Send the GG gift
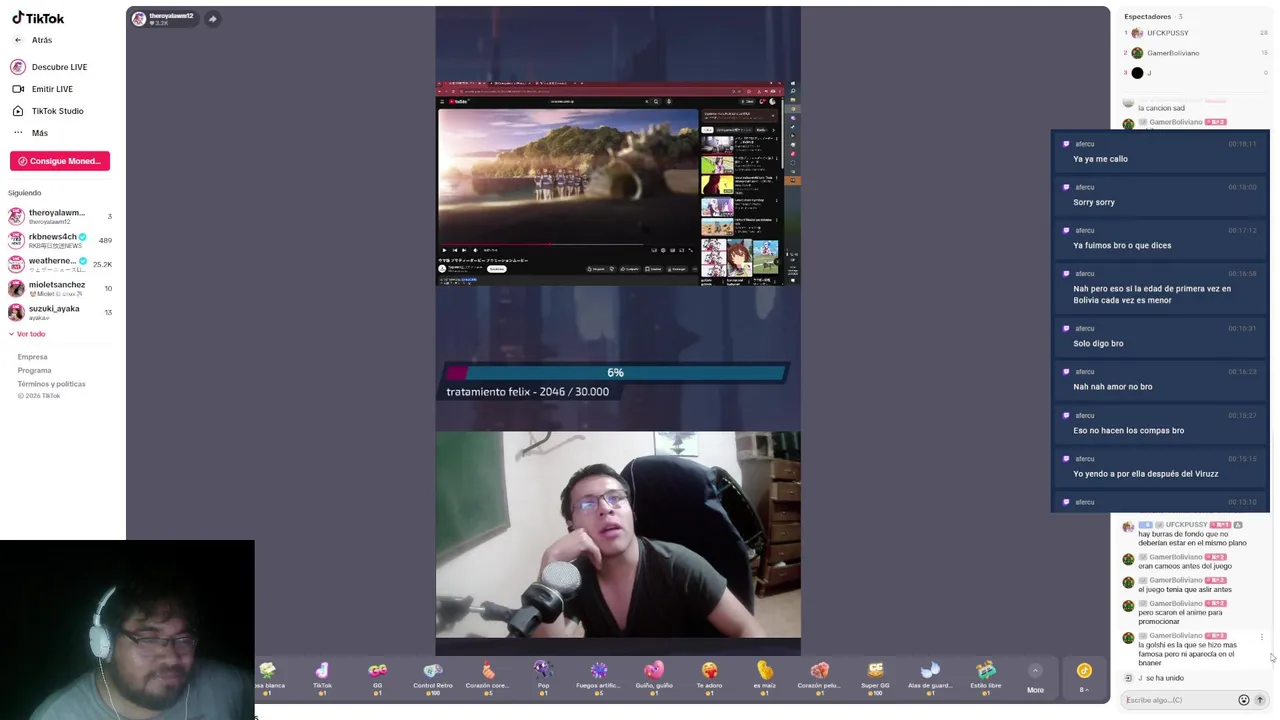The width and height of the screenshot is (1280, 720). [x=377, y=677]
